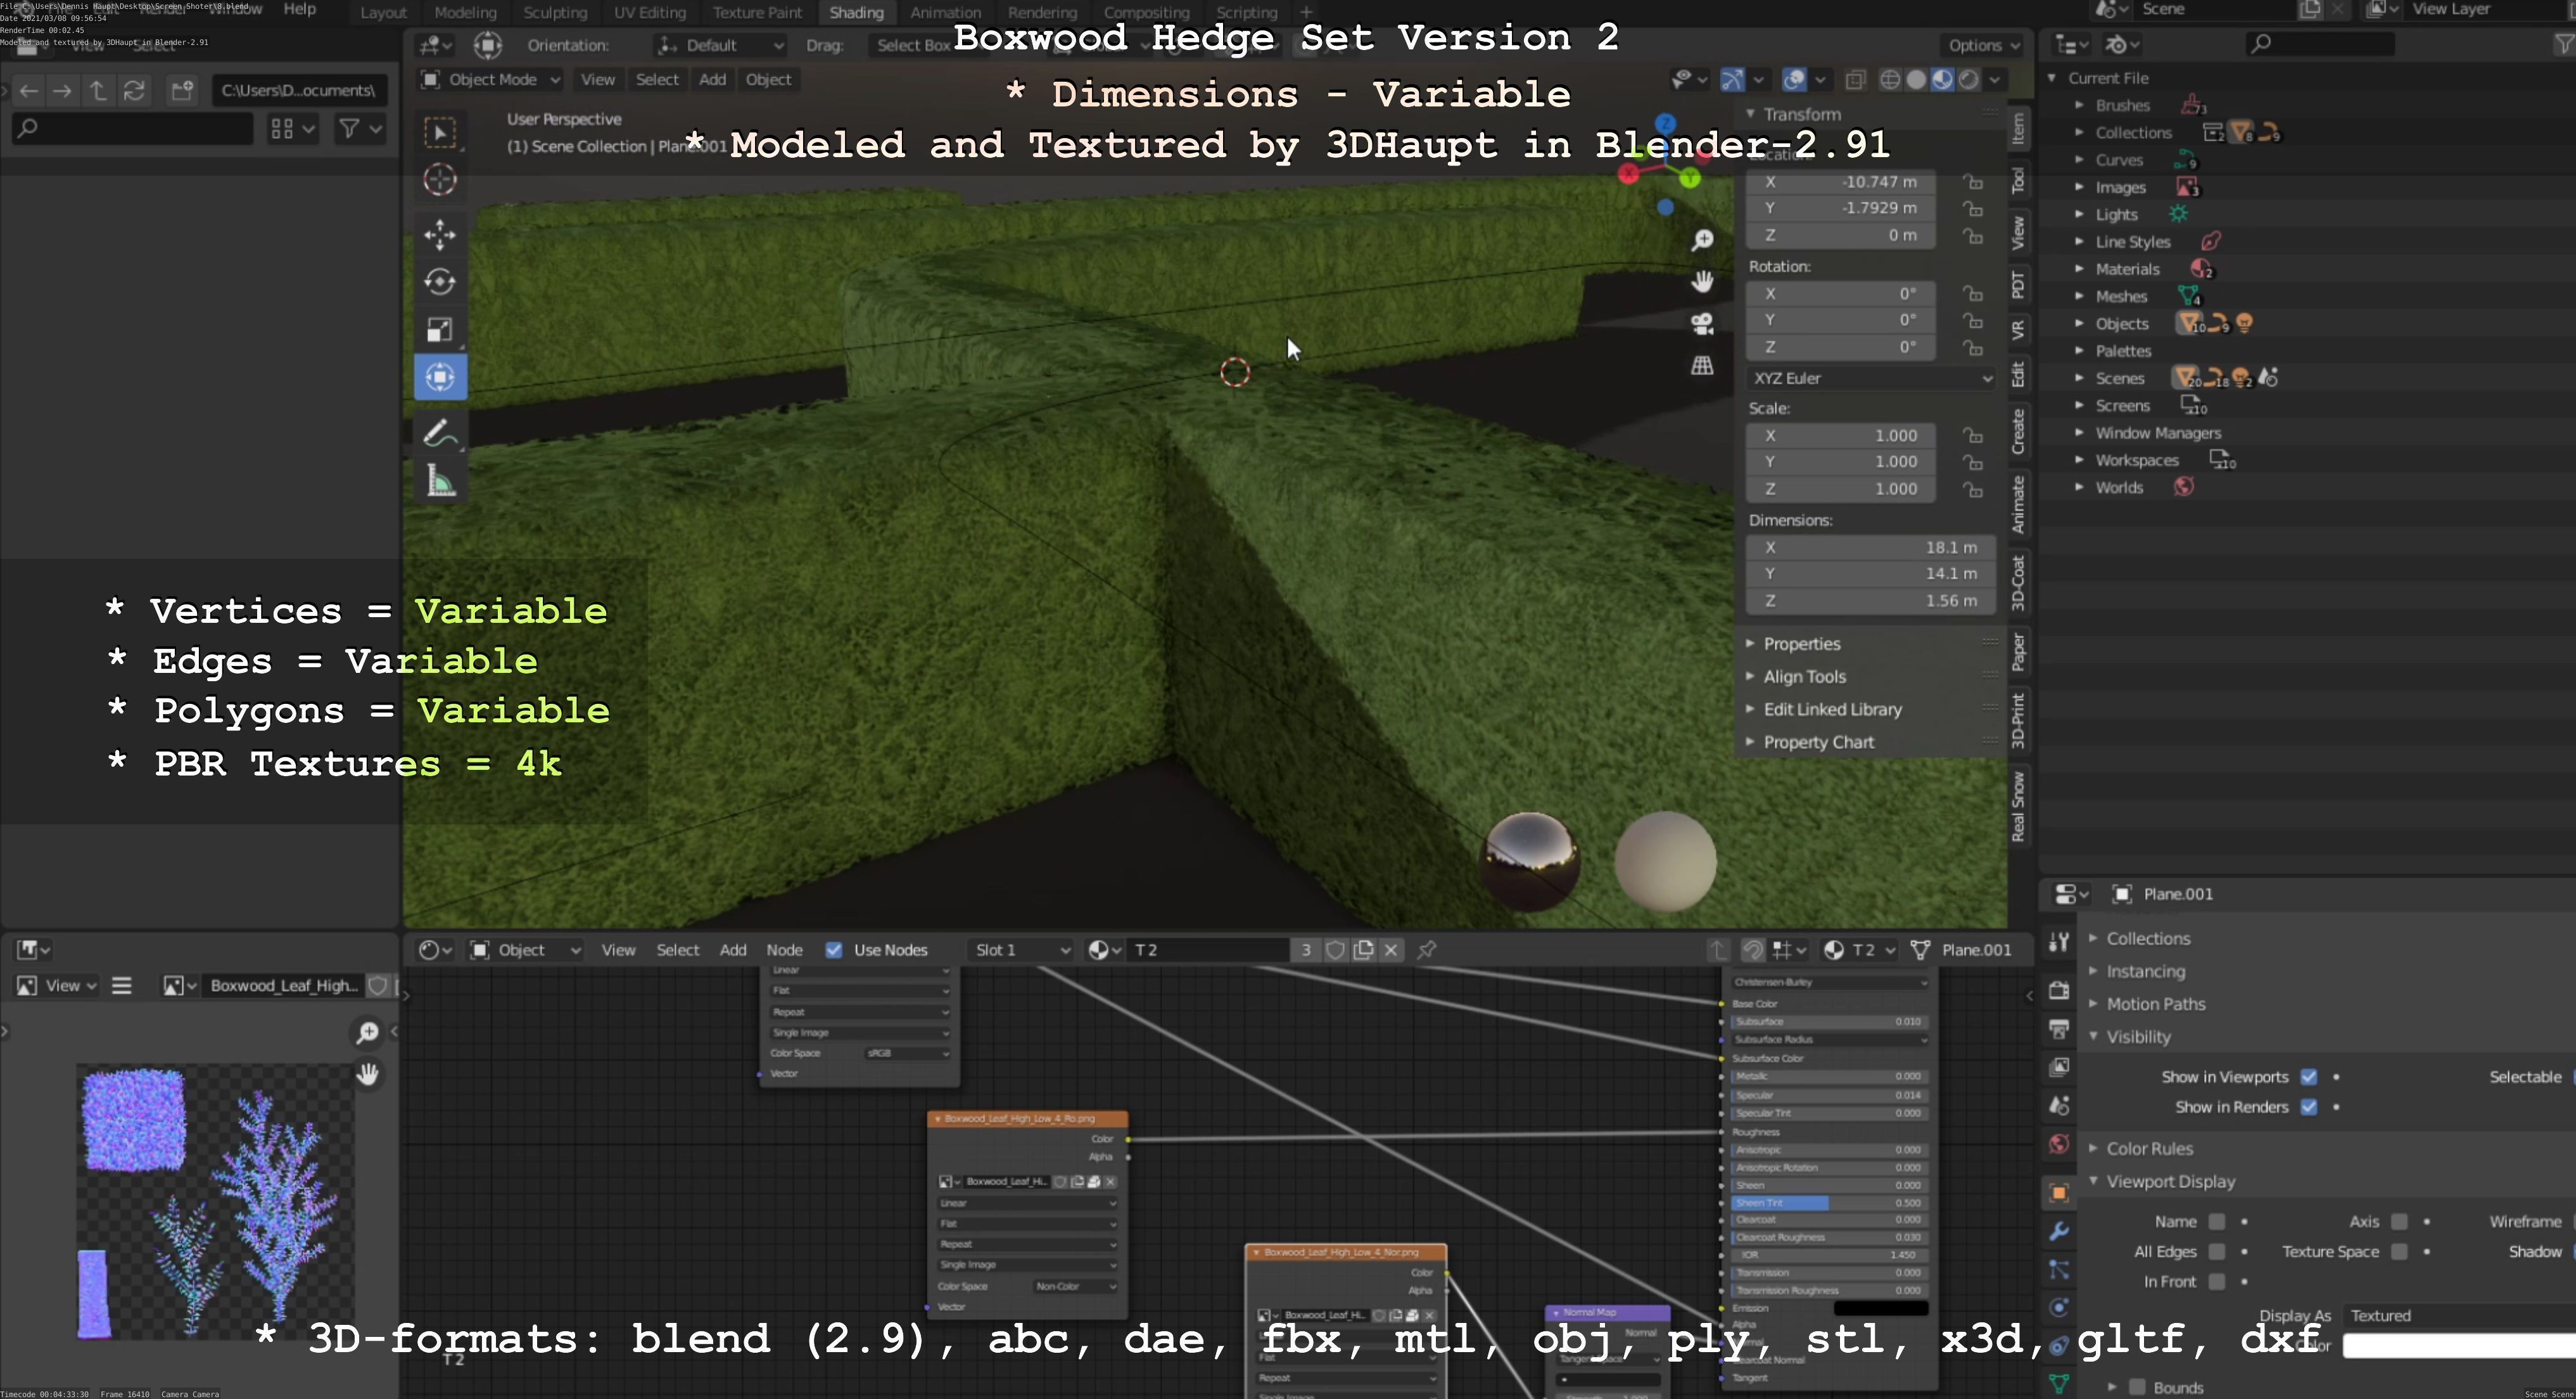Create new folder in file browser
Screen dimensions: 2576x1399
point(182,91)
